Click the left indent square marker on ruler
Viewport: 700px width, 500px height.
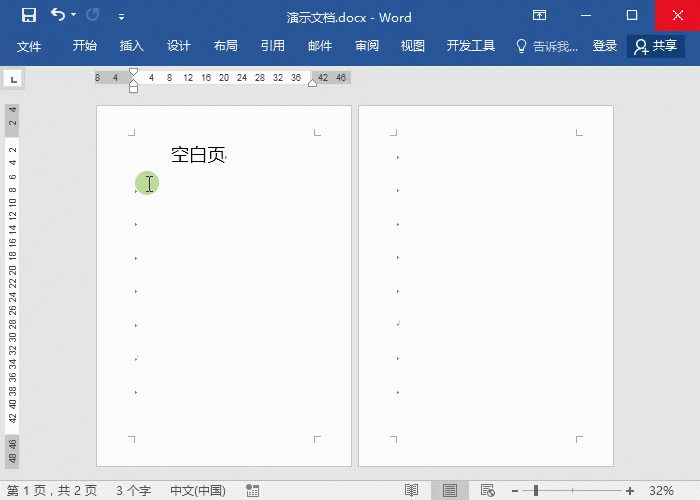(x=133, y=89)
